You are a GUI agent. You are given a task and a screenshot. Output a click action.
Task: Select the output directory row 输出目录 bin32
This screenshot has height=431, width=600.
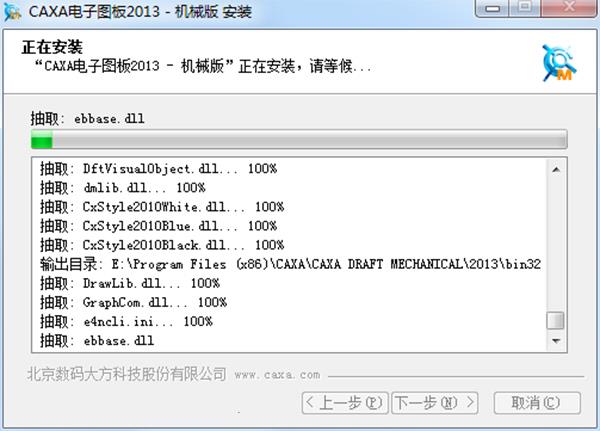point(290,264)
